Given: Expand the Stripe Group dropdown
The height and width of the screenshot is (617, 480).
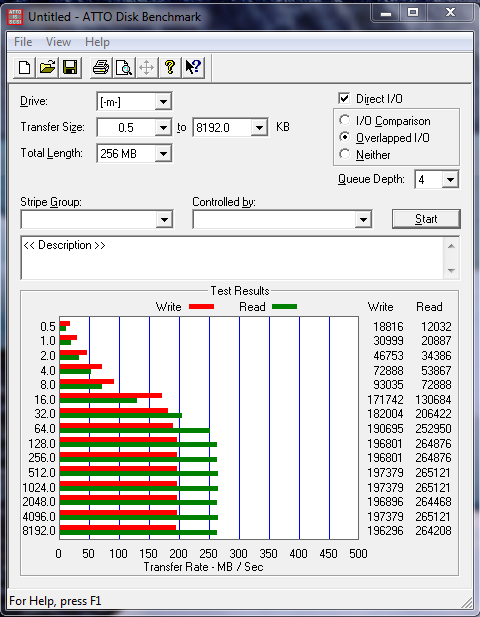Looking at the screenshot, I should tap(164, 219).
